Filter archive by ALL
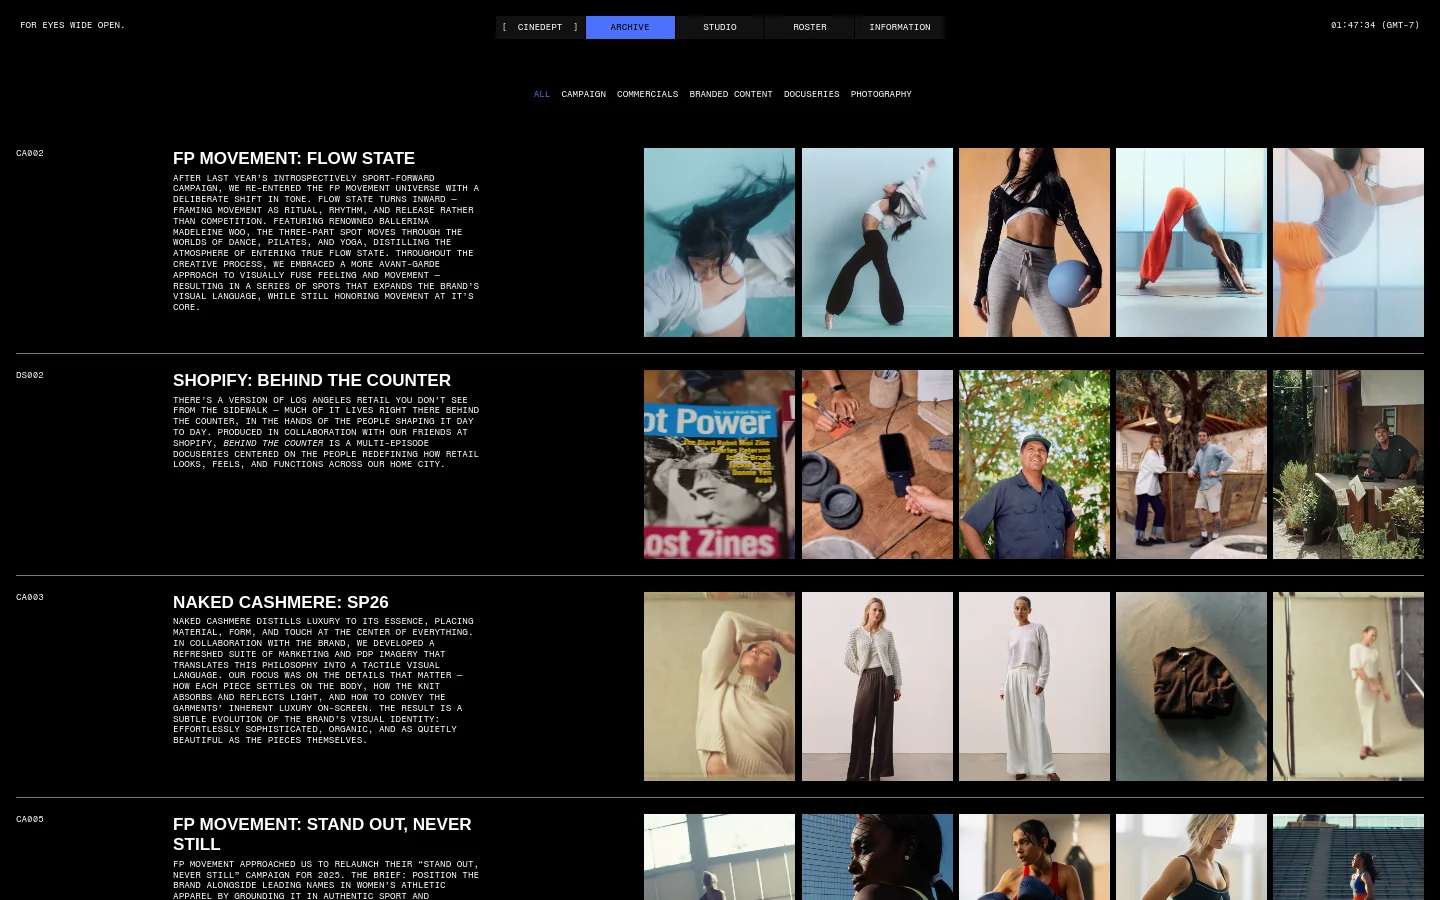This screenshot has width=1440, height=900. (542, 94)
